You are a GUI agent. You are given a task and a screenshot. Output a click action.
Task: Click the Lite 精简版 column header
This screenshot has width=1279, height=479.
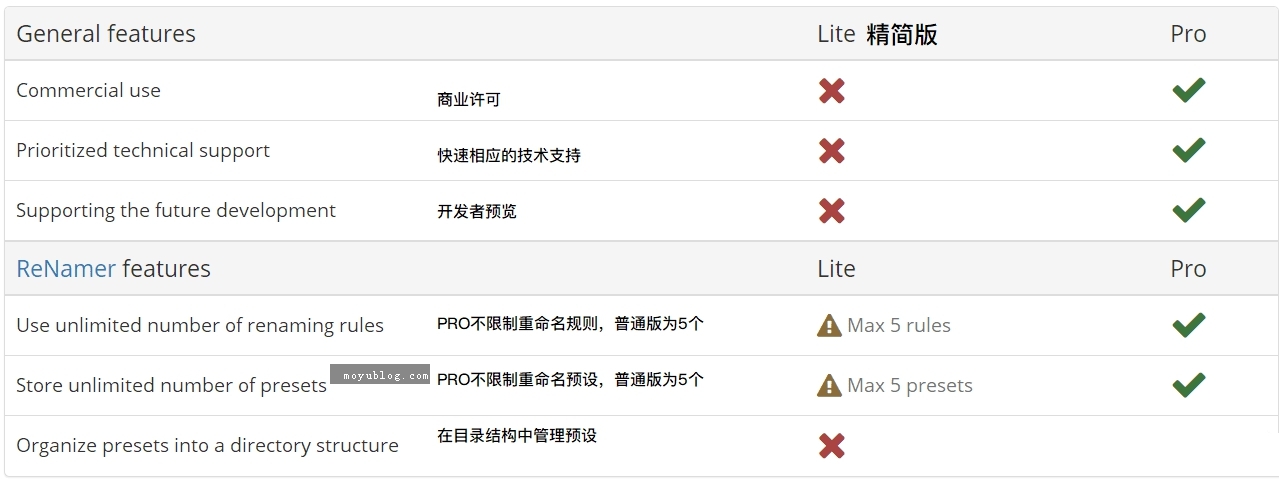pos(877,34)
